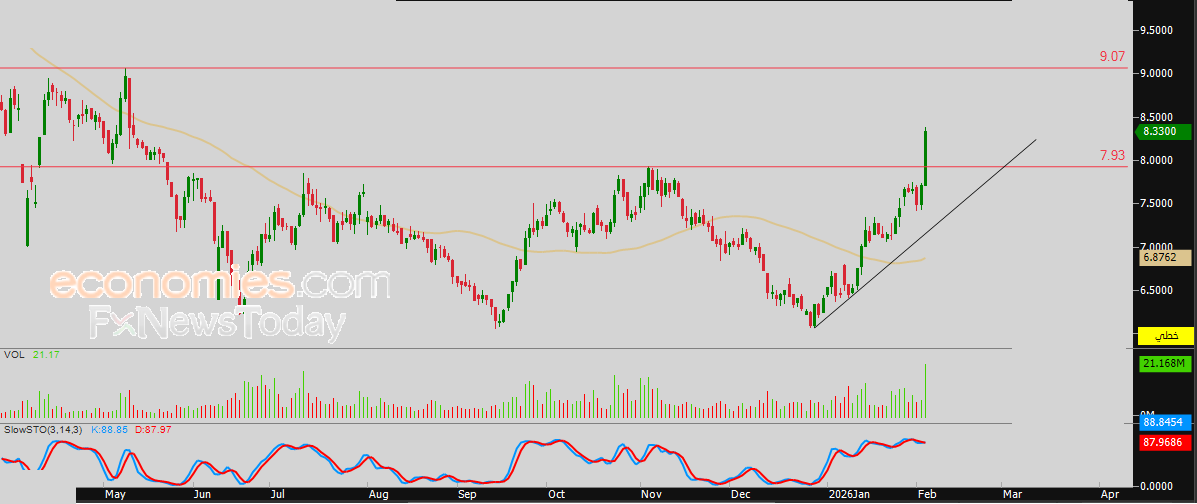
Task: Select the blue 88.8454 stochastic K tag
Action: pyautogui.click(x=1164, y=424)
